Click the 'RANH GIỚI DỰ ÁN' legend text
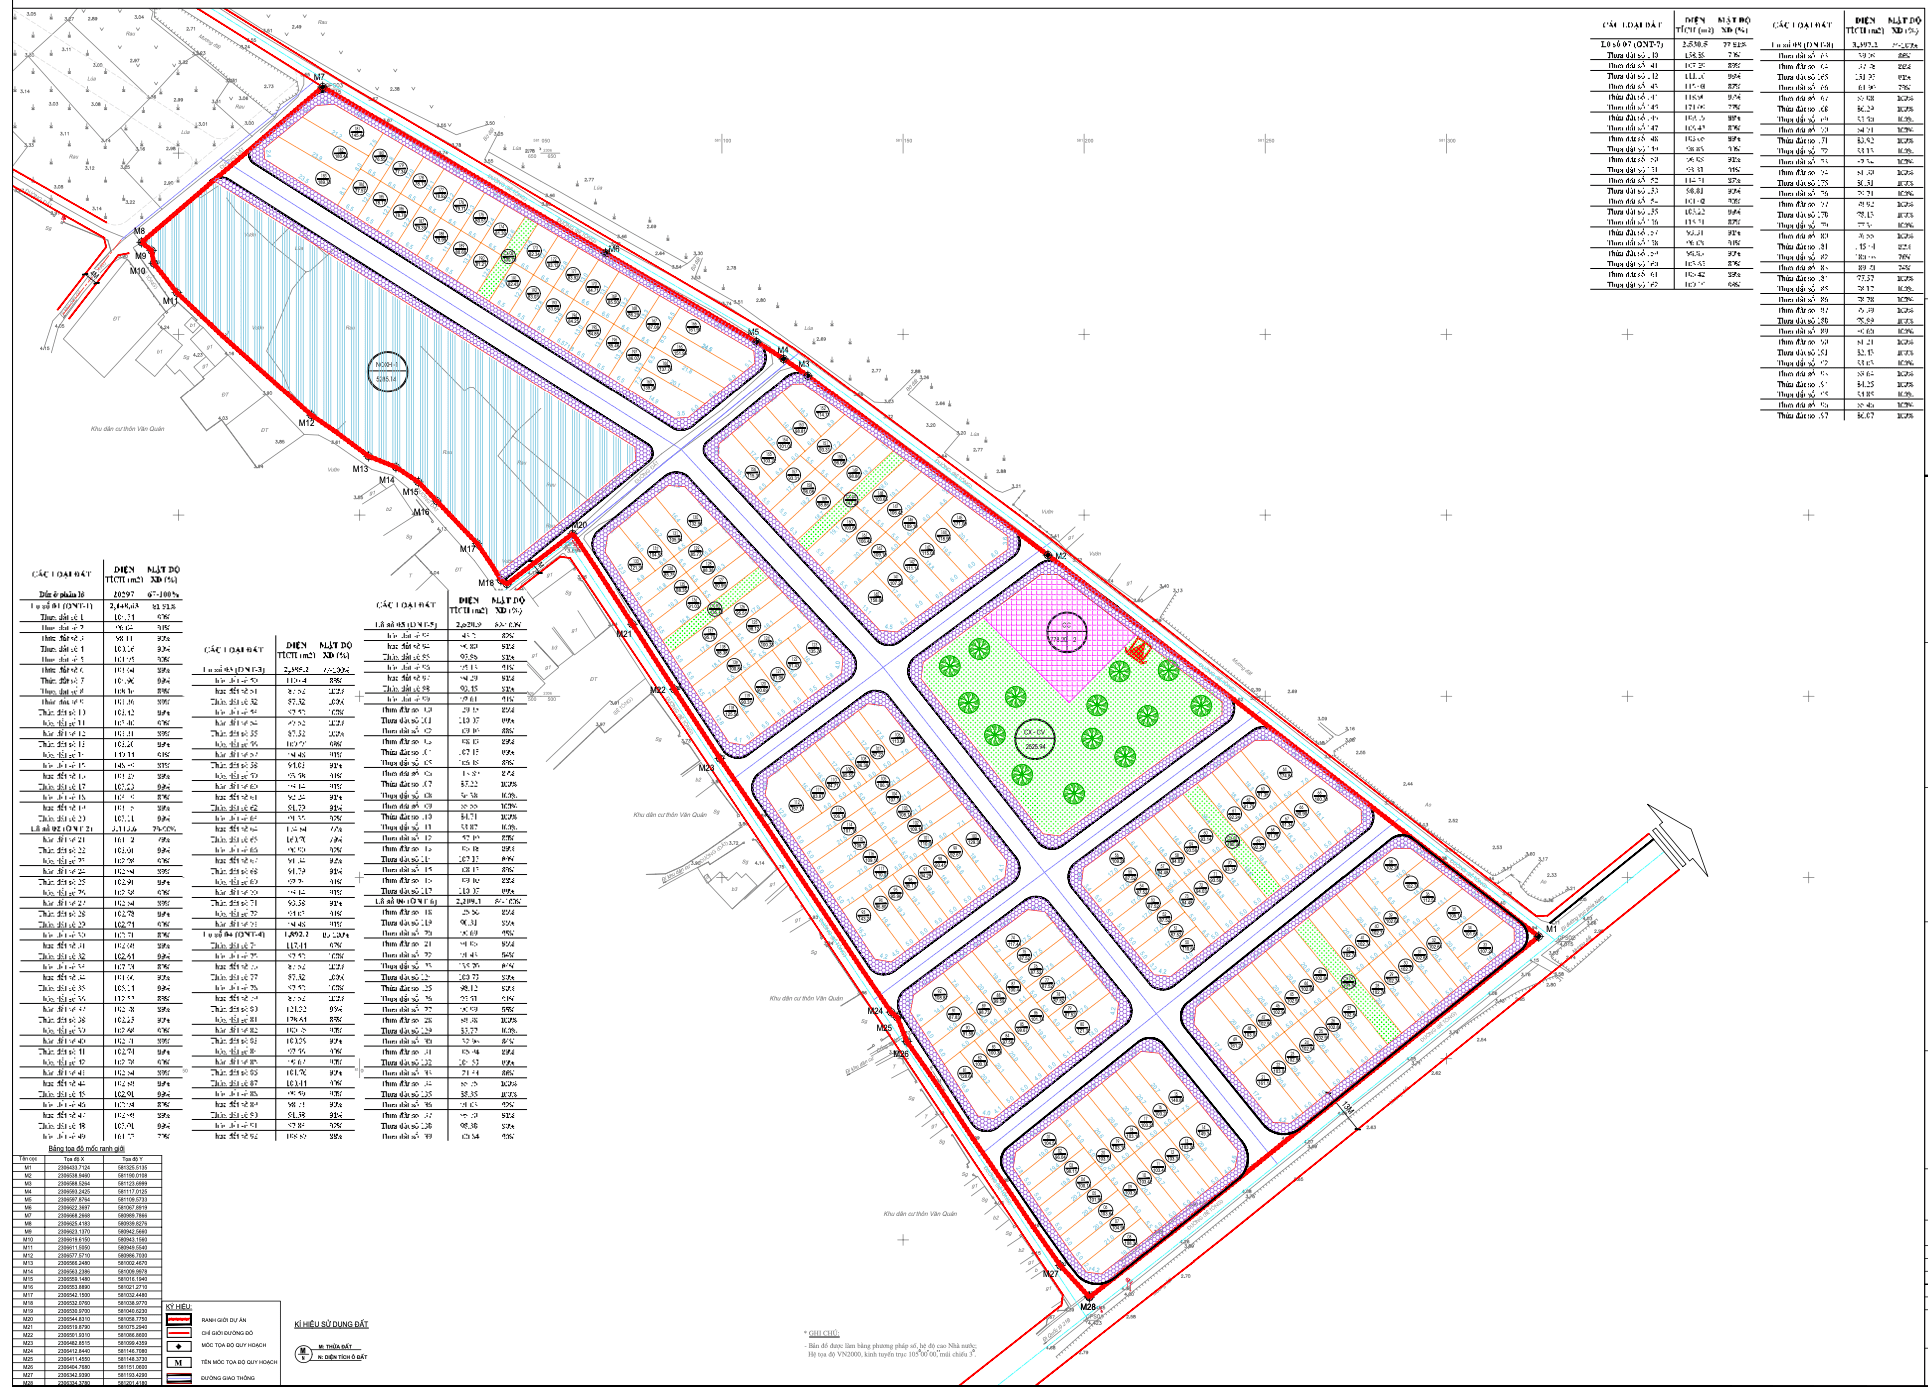Viewport: 1928px width, 1392px height. 224,1320
